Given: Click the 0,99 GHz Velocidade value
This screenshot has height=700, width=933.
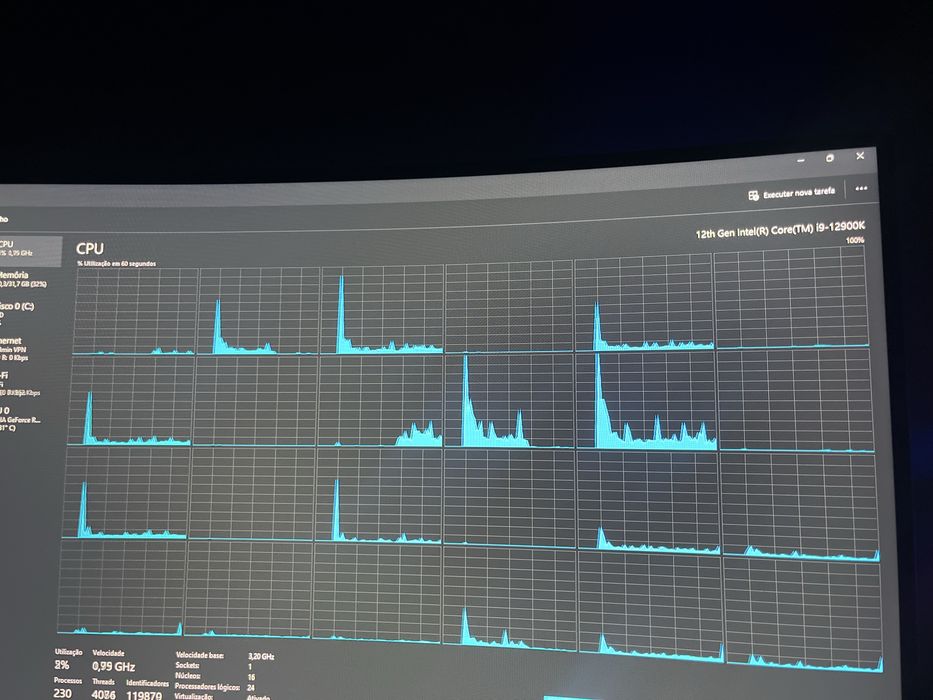Looking at the screenshot, I should 114,666.
